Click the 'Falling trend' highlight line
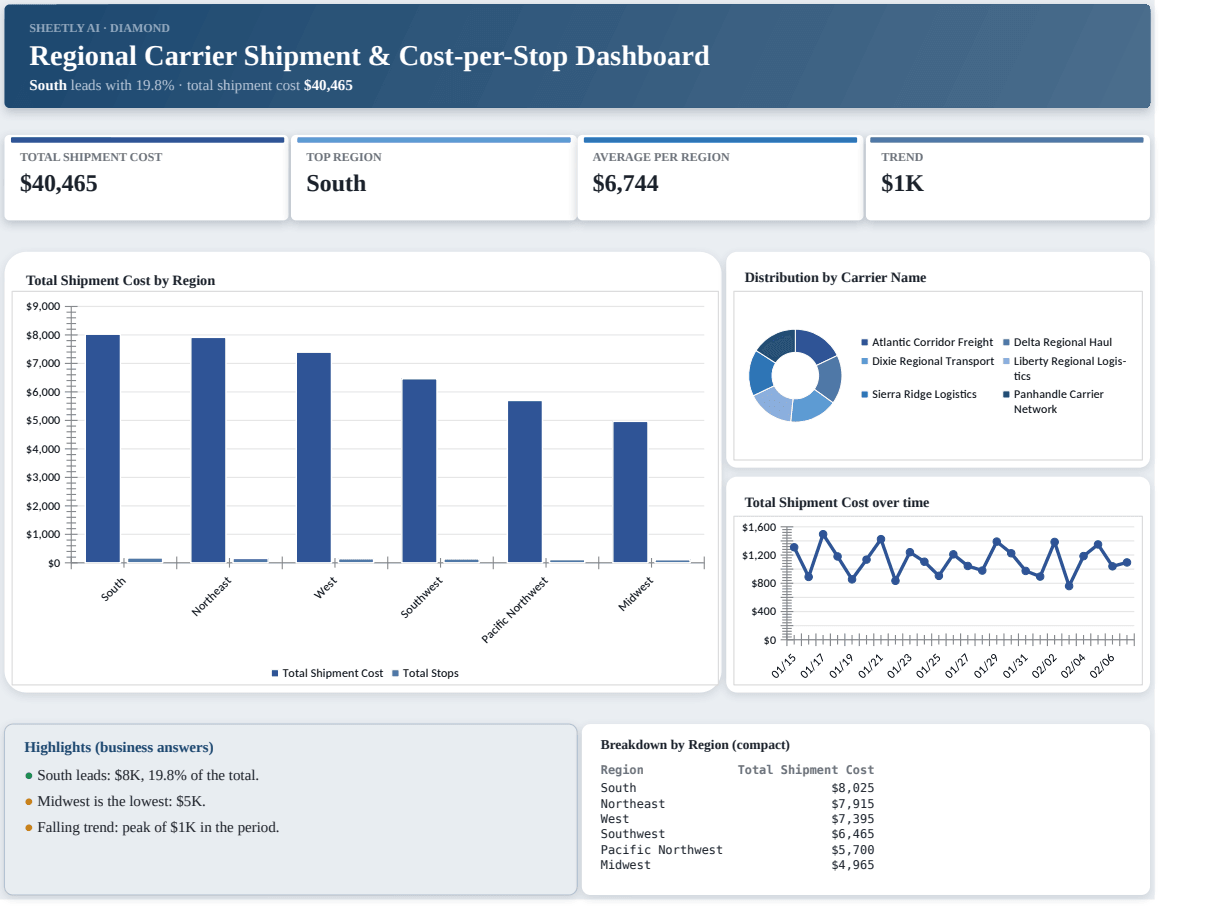The image size is (1227, 922). click(x=152, y=827)
